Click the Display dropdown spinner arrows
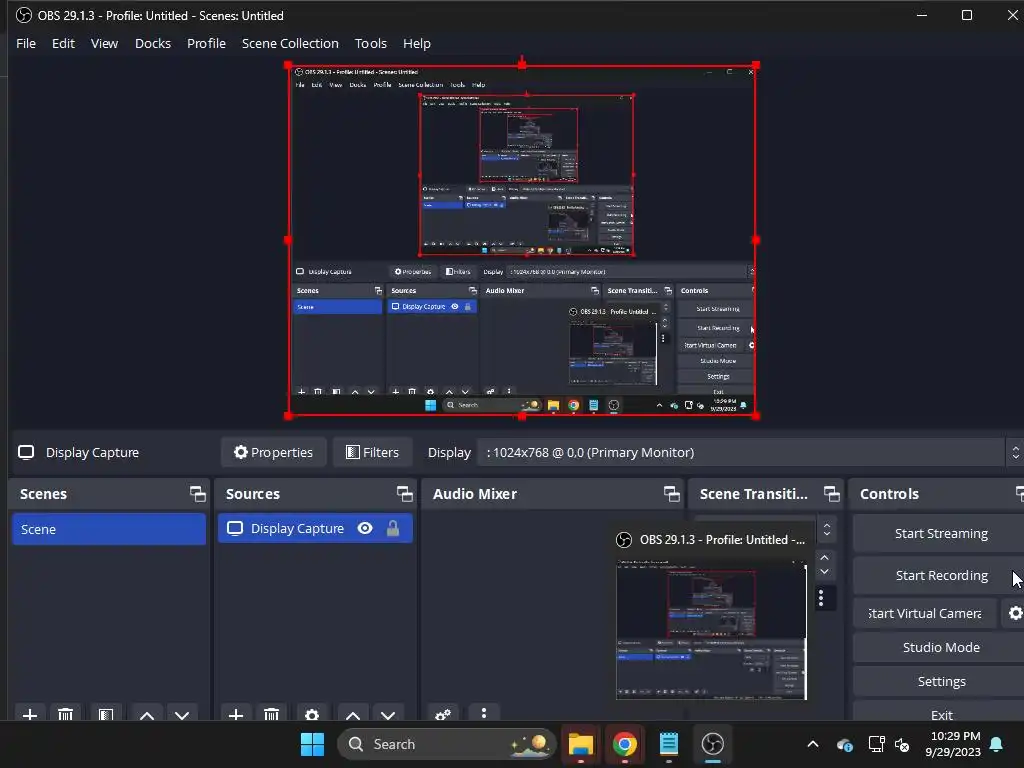 click(1015, 452)
